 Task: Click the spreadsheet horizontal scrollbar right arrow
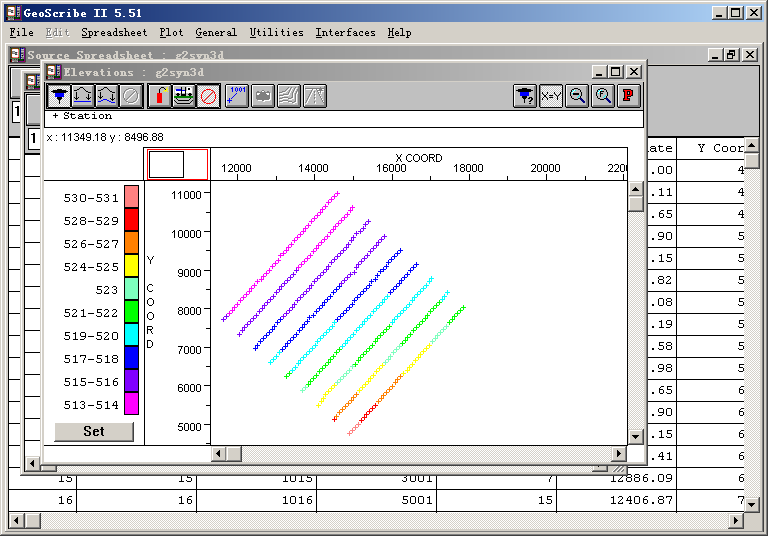point(736,520)
